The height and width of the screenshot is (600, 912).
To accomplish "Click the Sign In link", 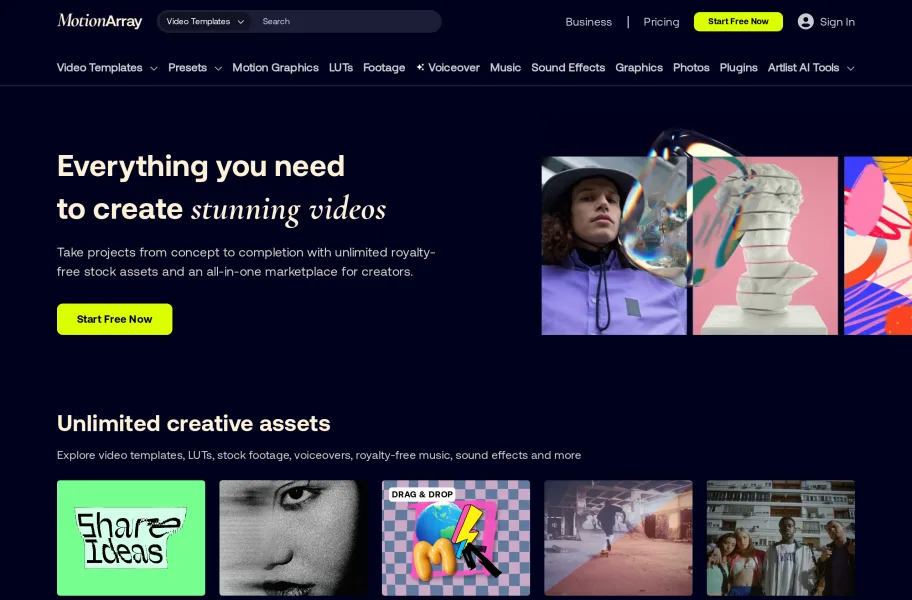I will pos(837,22).
